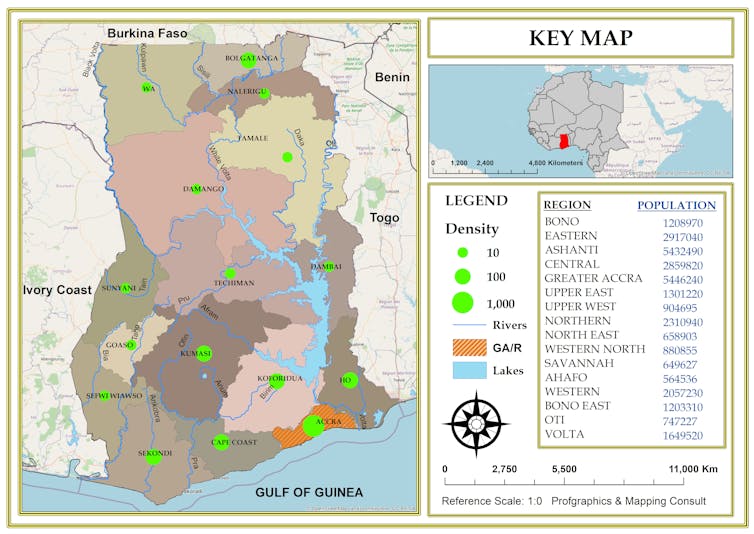Click the green marker at Kumasi
Screen dimensions: 754x534
(204, 353)
